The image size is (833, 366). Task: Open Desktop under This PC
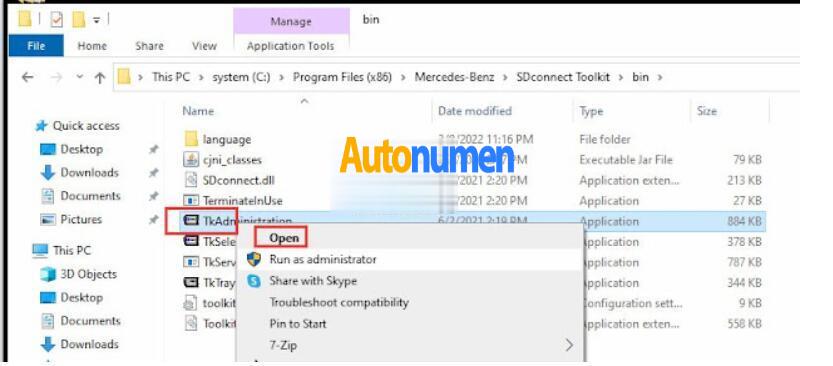(81, 297)
